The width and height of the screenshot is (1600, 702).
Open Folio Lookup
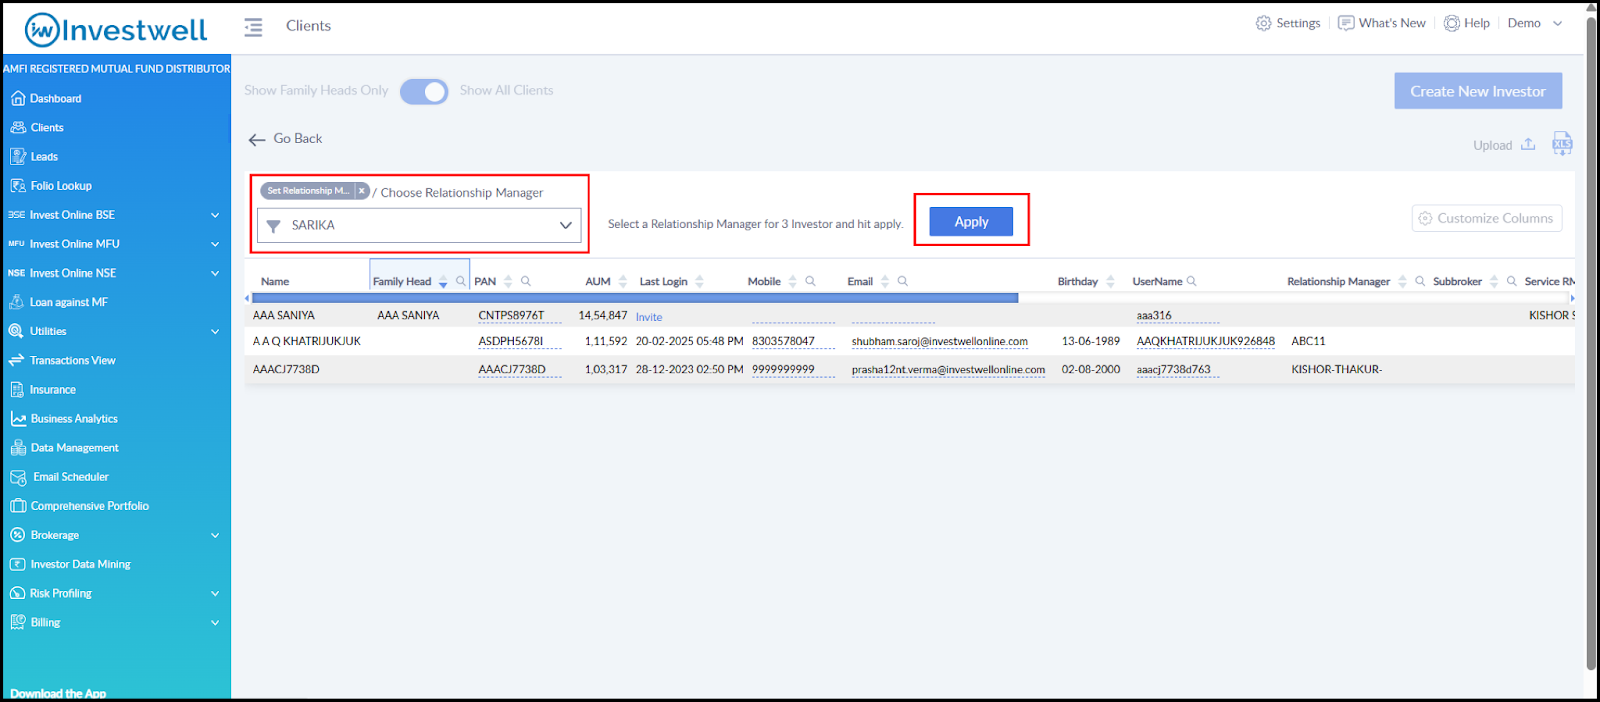(x=51, y=186)
